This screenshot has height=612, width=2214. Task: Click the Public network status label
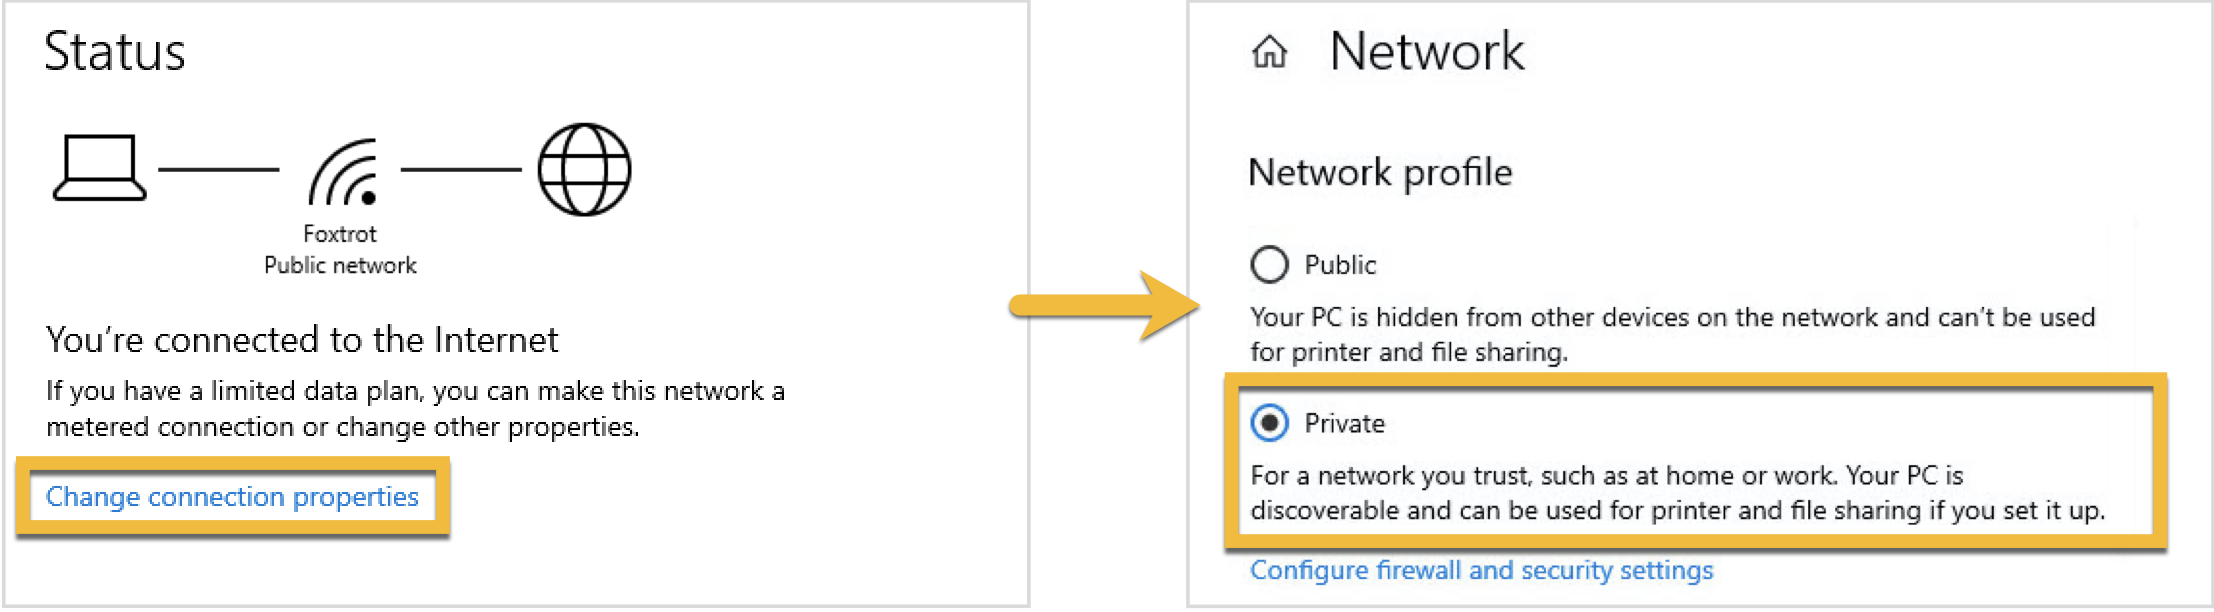click(340, 266)
